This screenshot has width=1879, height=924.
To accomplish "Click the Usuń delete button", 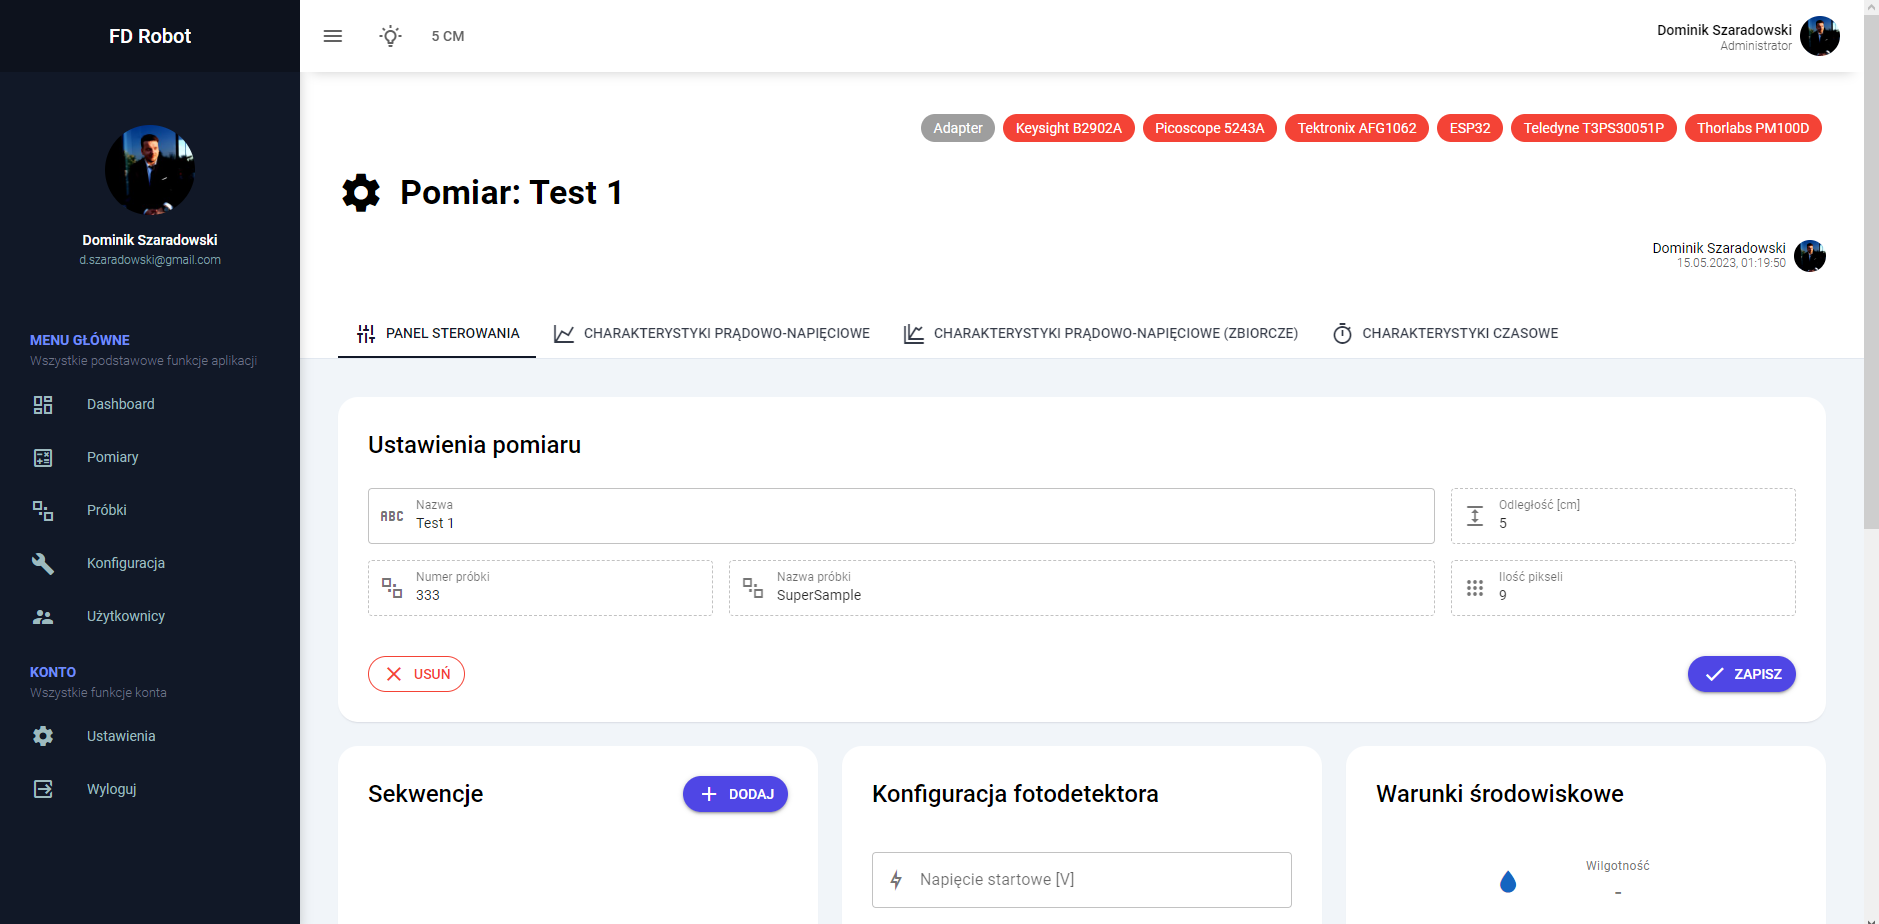I will (x=416, y=674).
